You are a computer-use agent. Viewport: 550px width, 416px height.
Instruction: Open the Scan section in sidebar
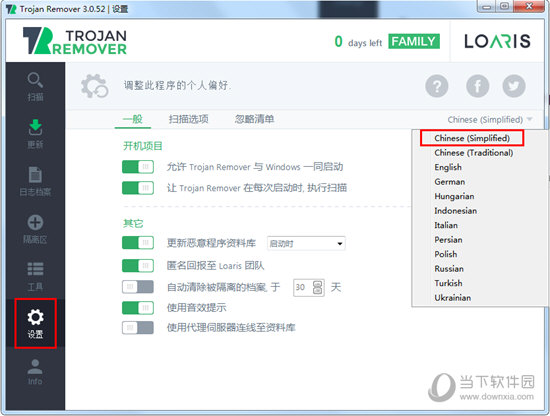tap(35, 87)
